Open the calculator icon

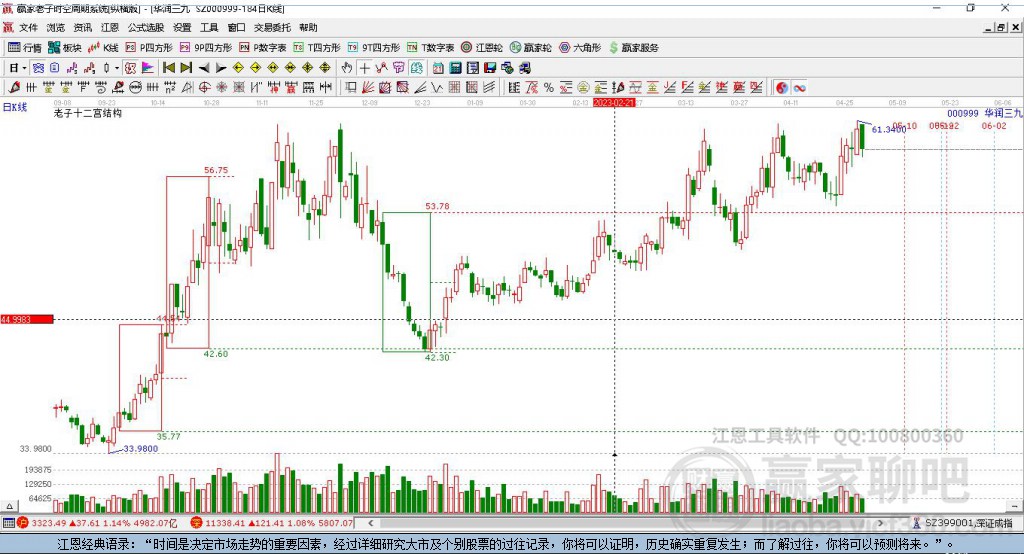click(x=455, y=68)
